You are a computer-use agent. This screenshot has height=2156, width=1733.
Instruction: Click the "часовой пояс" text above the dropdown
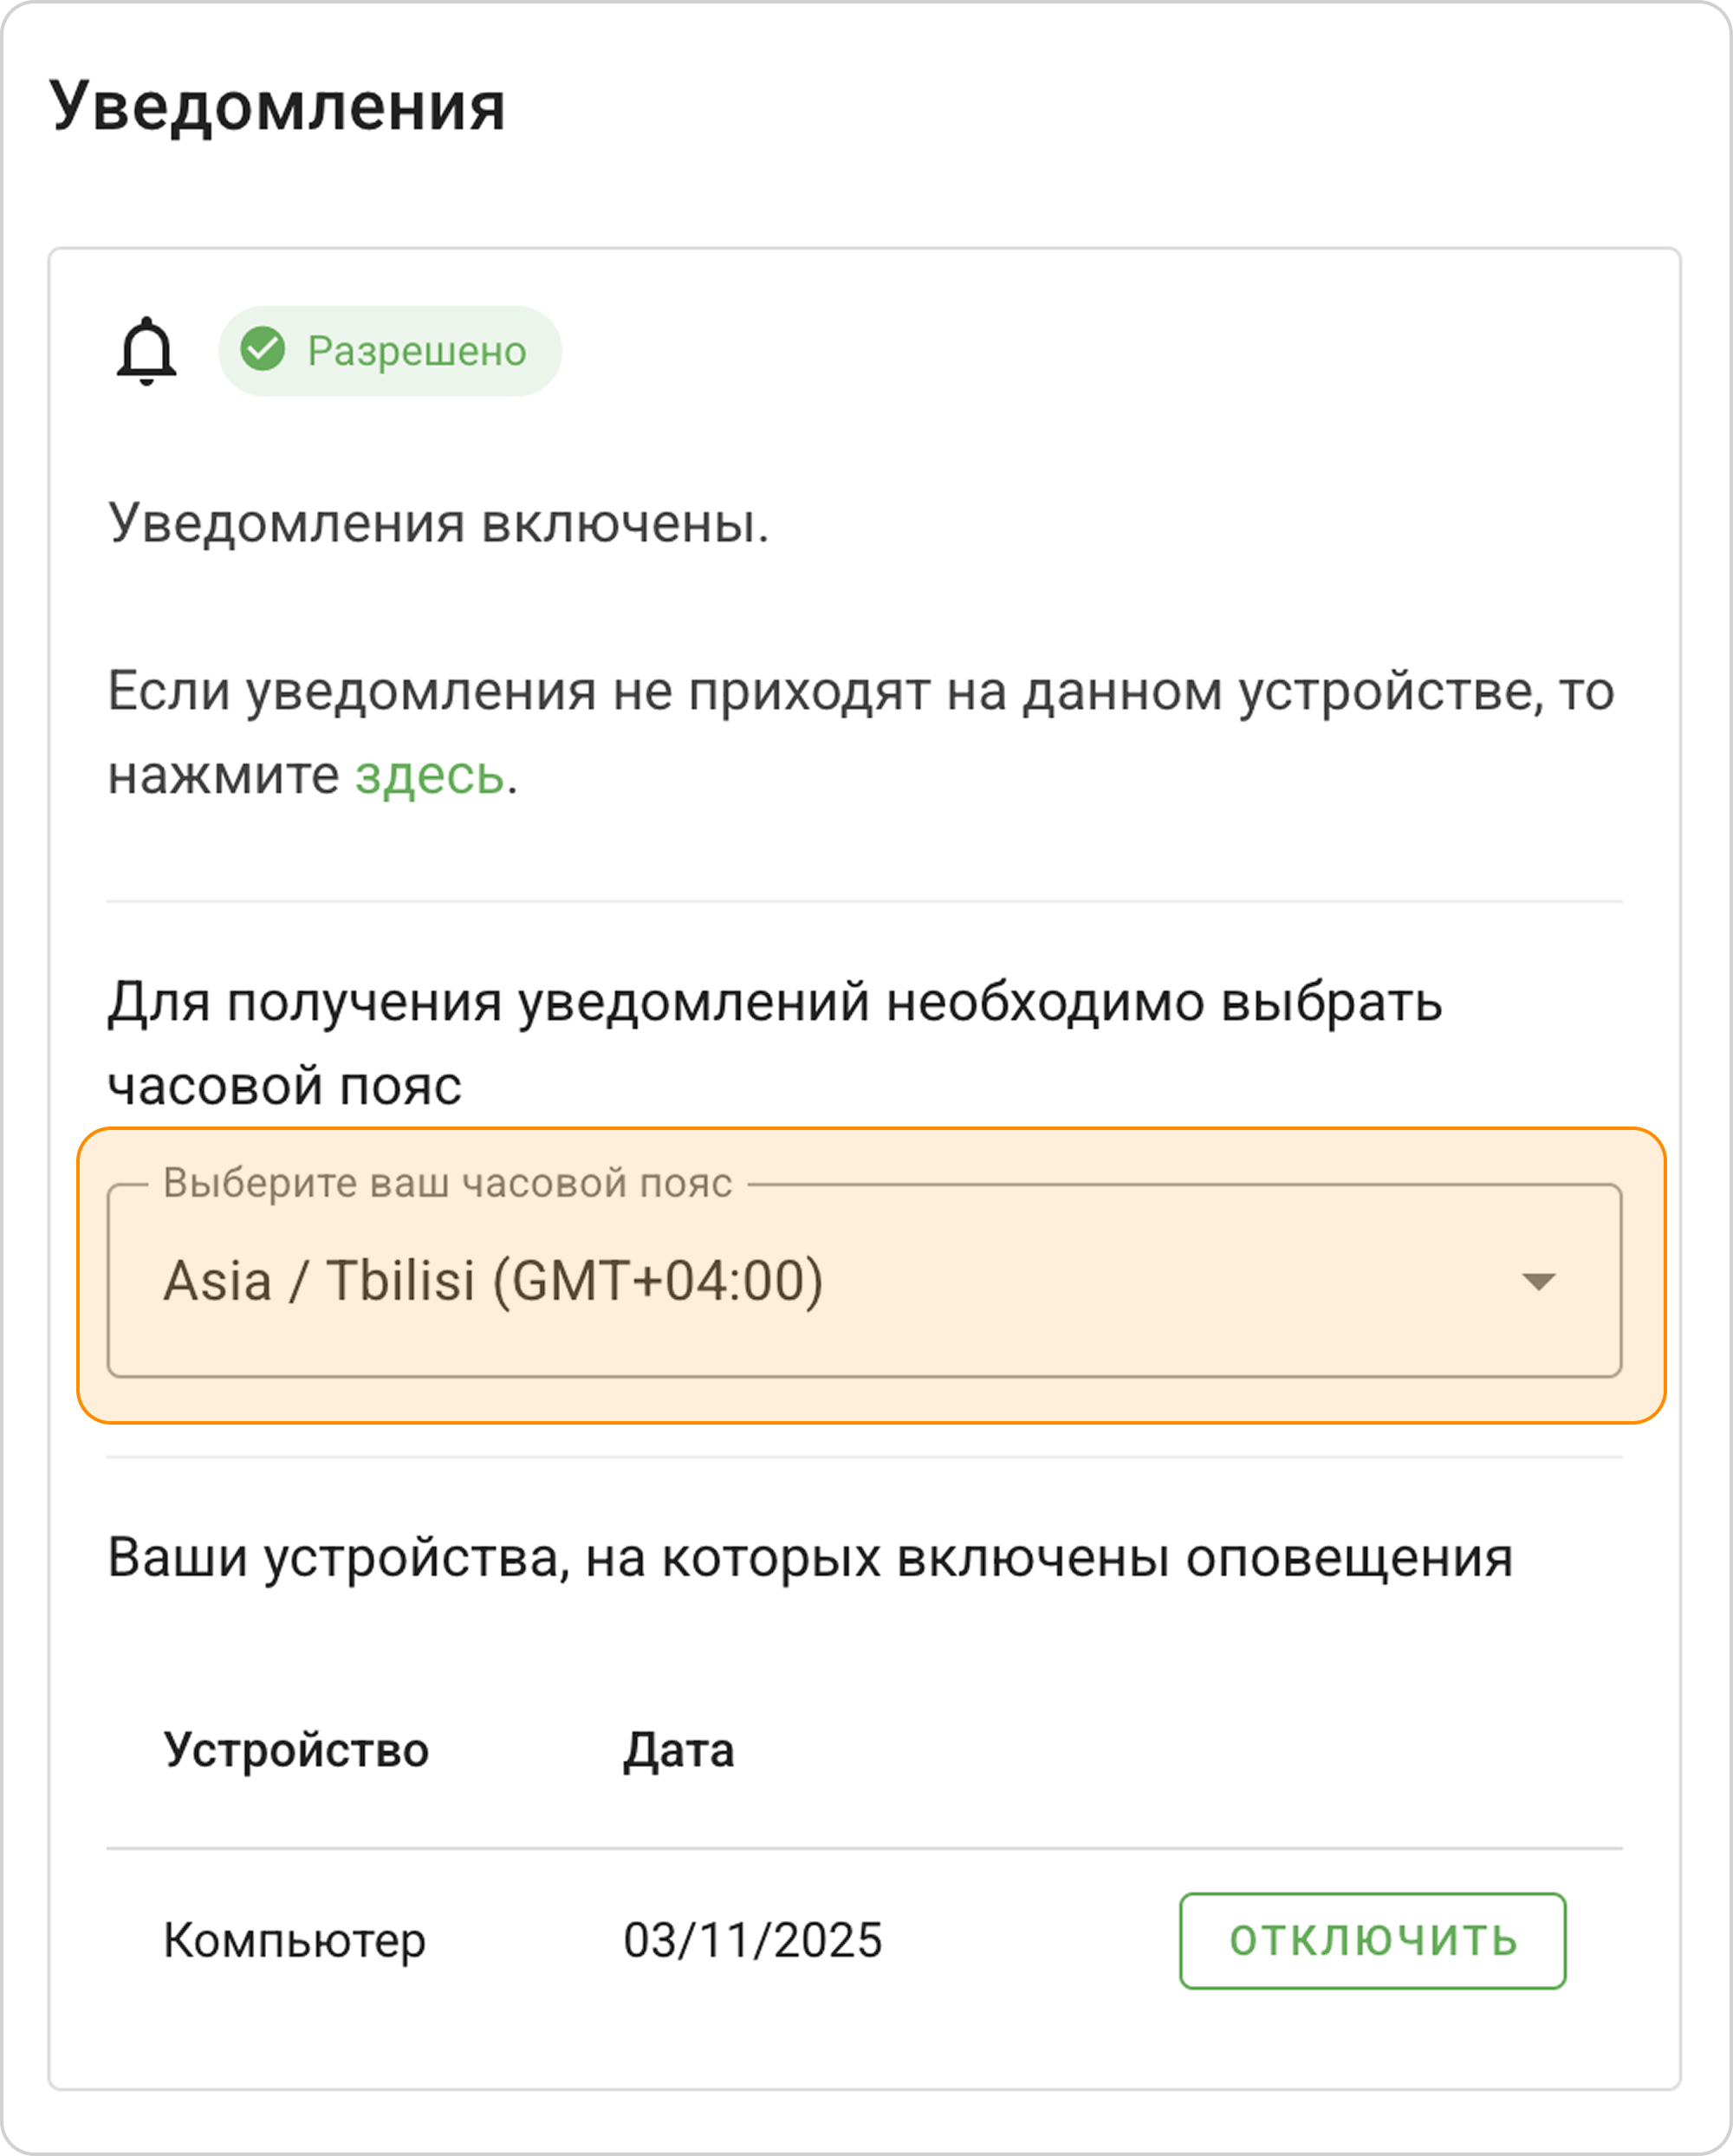pyautogui.click(x=284, y=1086)
